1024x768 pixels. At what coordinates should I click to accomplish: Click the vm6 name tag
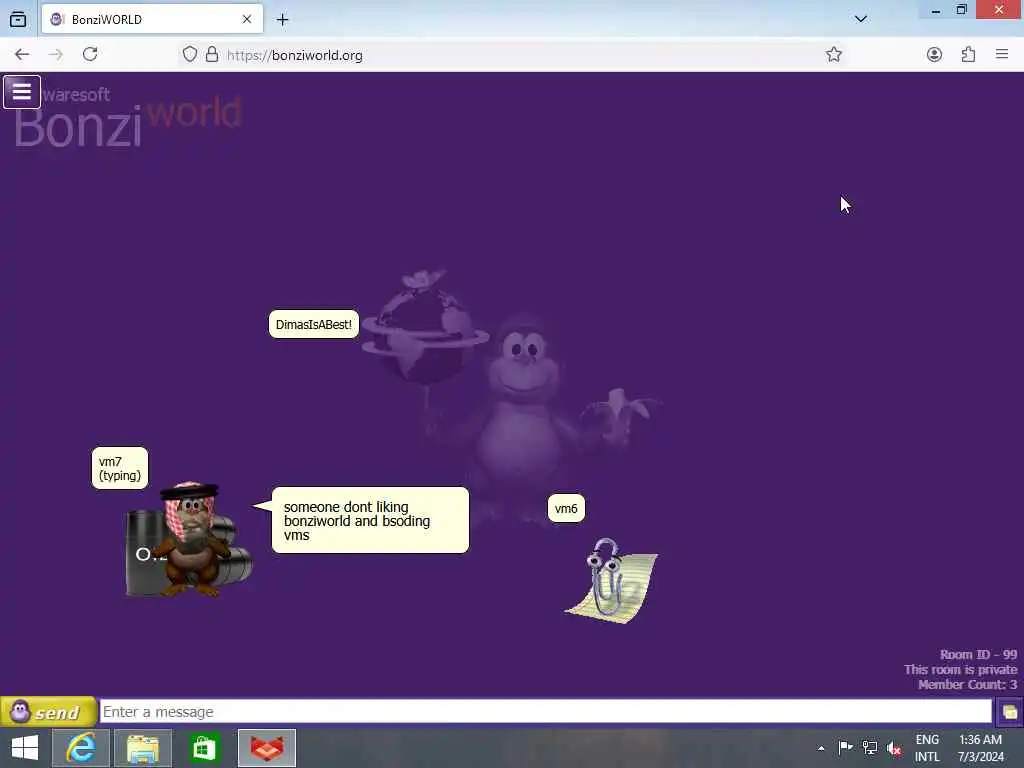pyautogui.click(x=566, y=509)
